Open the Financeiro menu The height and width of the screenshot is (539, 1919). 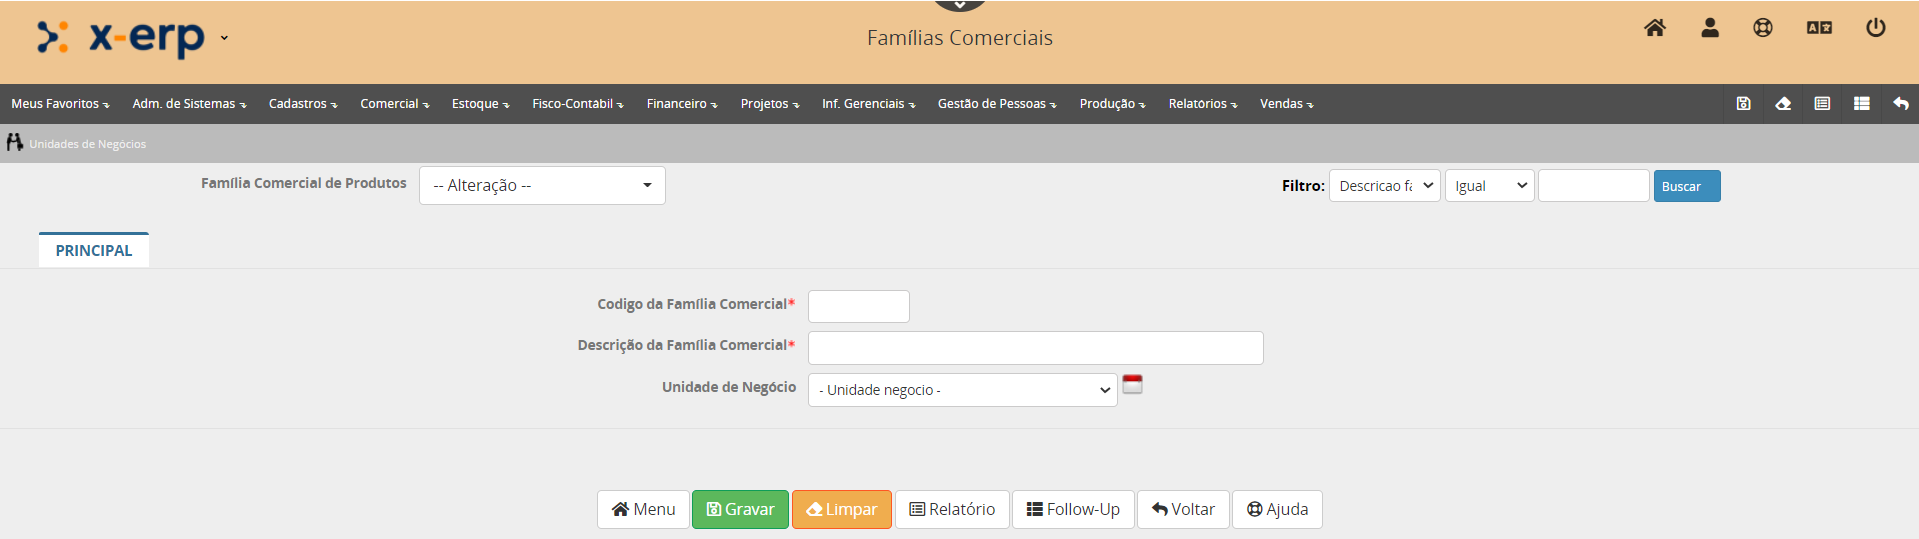tap(682, 104)
